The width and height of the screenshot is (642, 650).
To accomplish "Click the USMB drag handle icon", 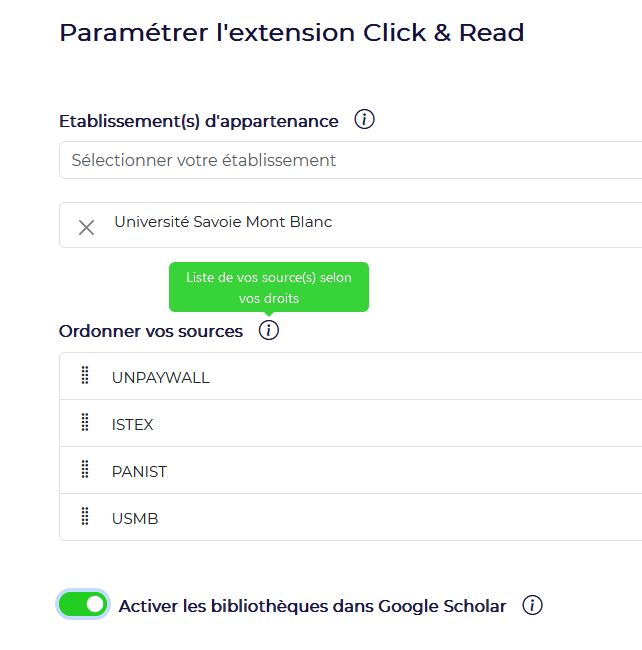I will pos(85,516).
